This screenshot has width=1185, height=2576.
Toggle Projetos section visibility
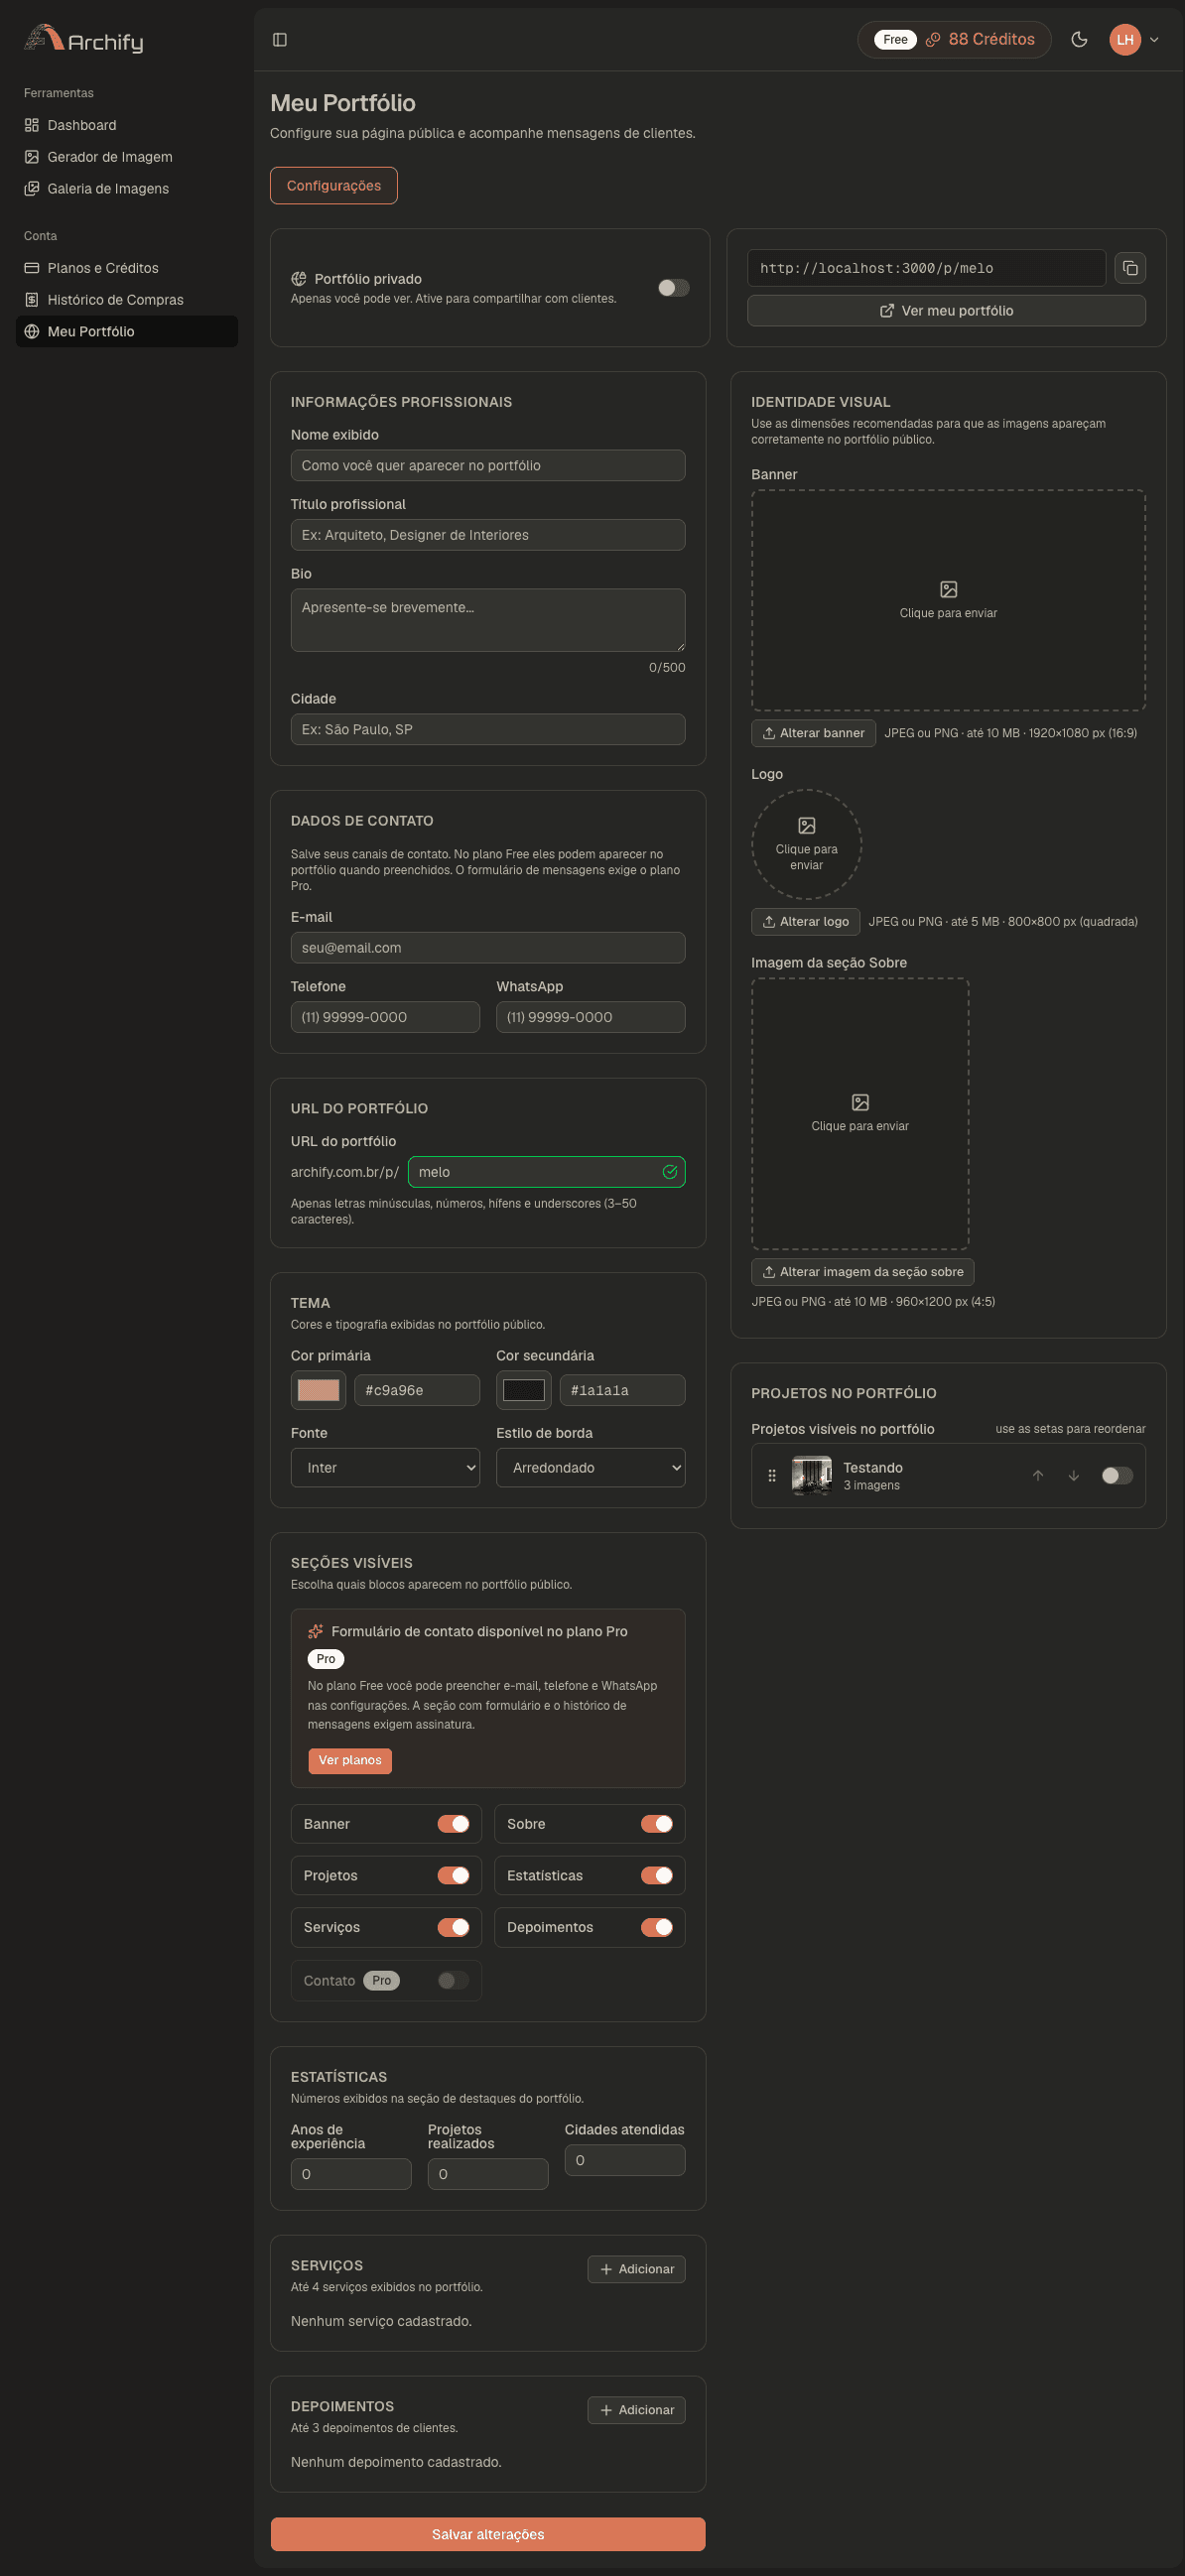coord(453,1876)
